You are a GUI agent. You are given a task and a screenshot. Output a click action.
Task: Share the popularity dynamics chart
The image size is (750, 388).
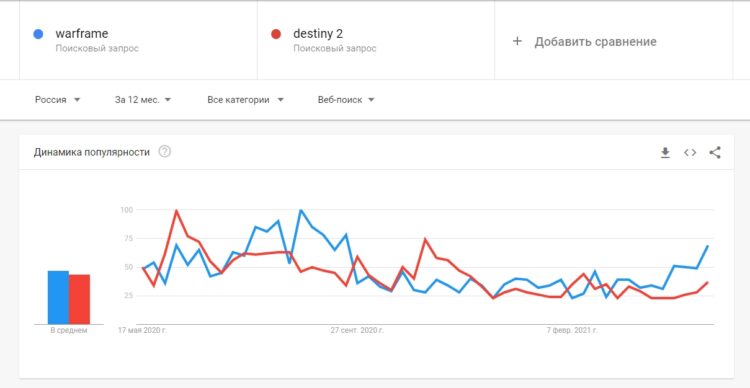tap(715, 153)
